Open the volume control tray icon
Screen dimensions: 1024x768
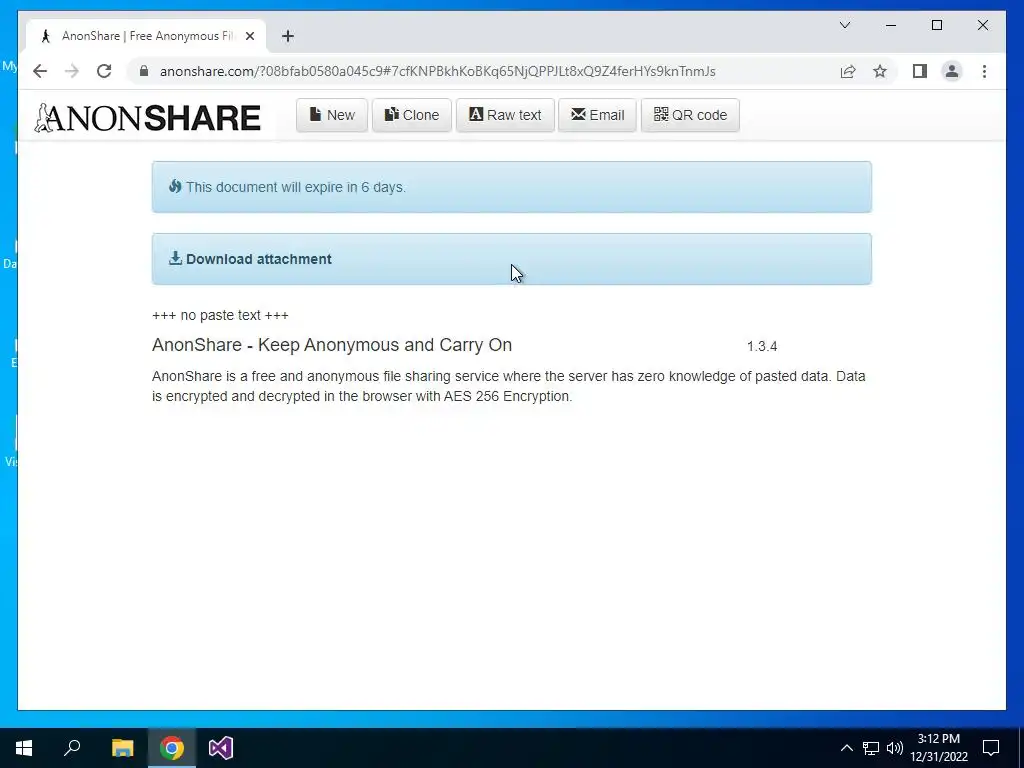895,748
